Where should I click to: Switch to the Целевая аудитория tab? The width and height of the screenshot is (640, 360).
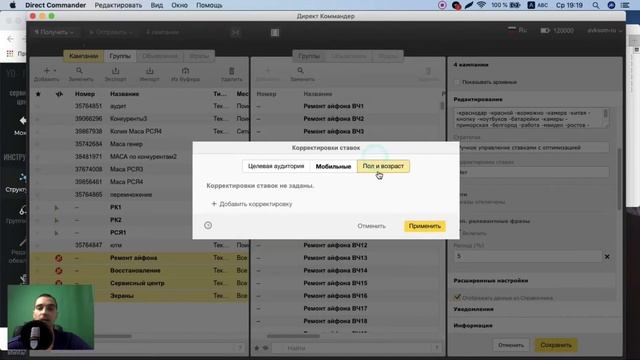point(276,166)
